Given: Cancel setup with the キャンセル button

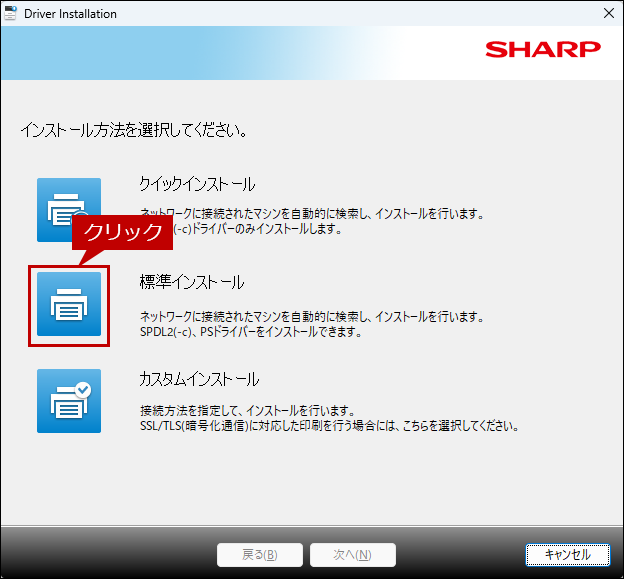Looking at the screenshot, I should click(567, 554).
